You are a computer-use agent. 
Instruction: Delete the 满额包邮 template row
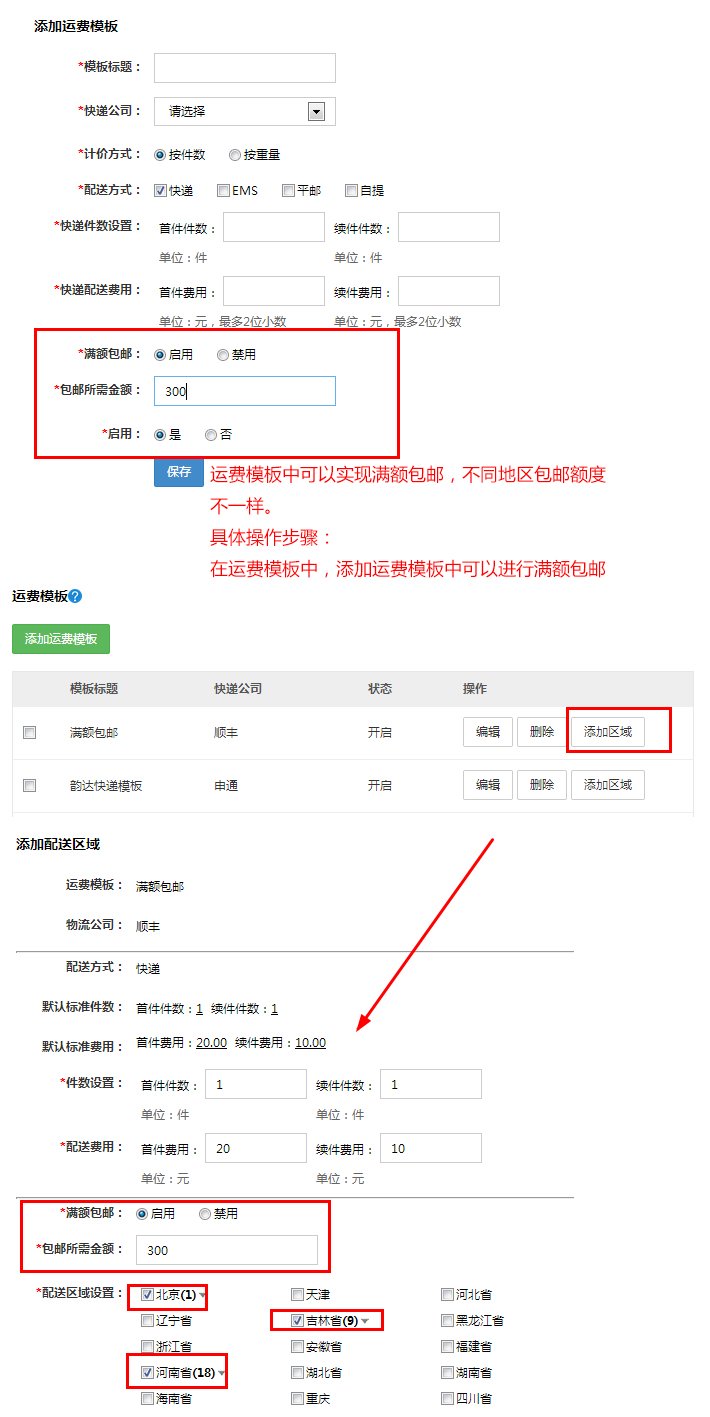[542, 732]
